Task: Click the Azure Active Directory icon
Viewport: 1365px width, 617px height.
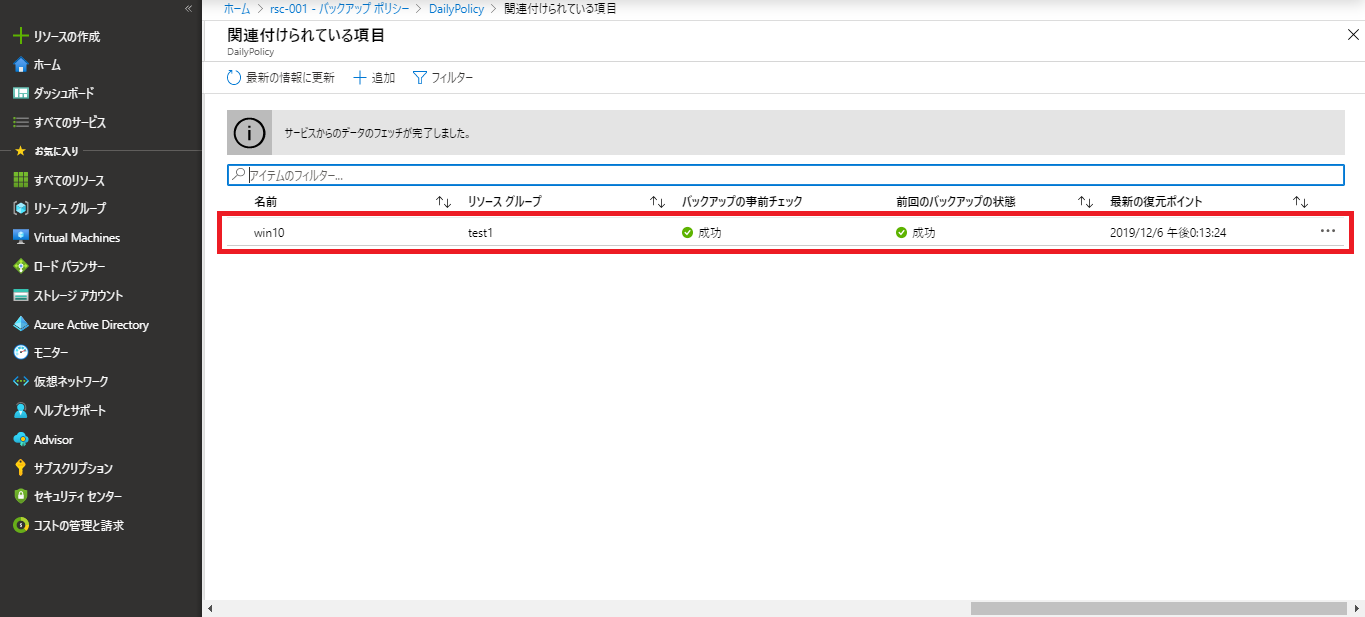Action: (20, 324)
